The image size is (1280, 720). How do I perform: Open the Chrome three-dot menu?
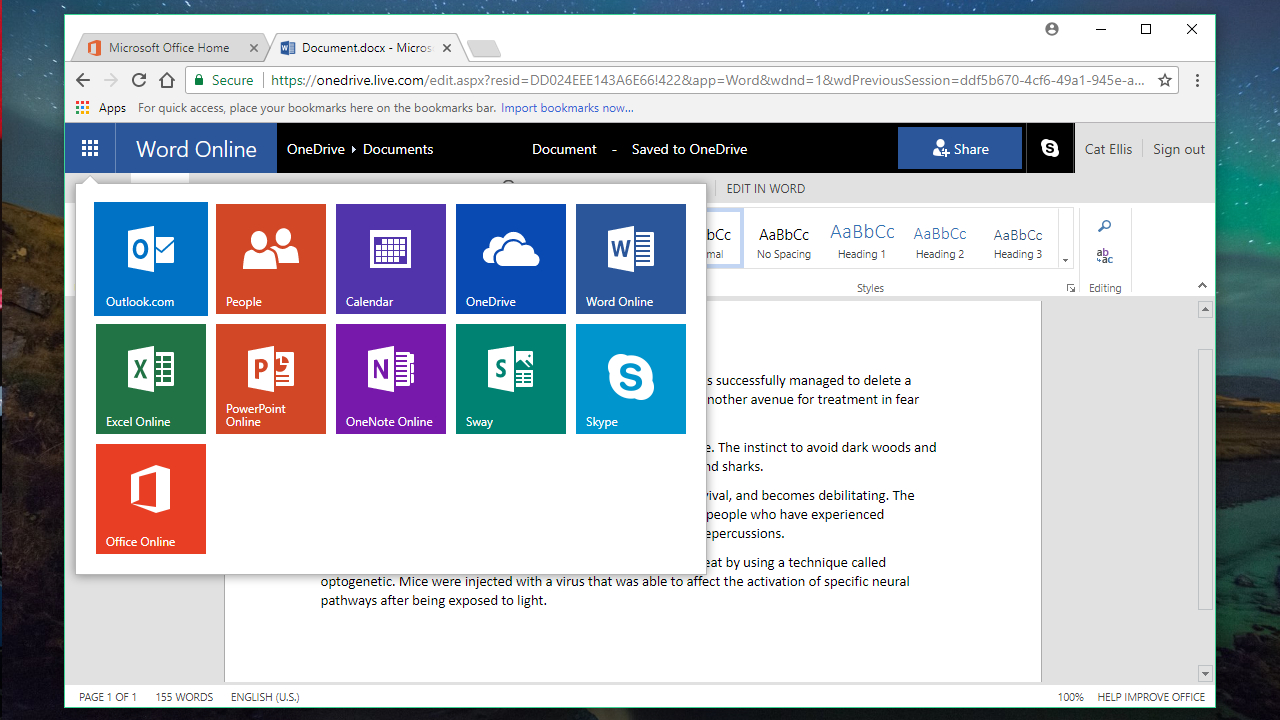pyautogui.click(x=1197, y=80)
